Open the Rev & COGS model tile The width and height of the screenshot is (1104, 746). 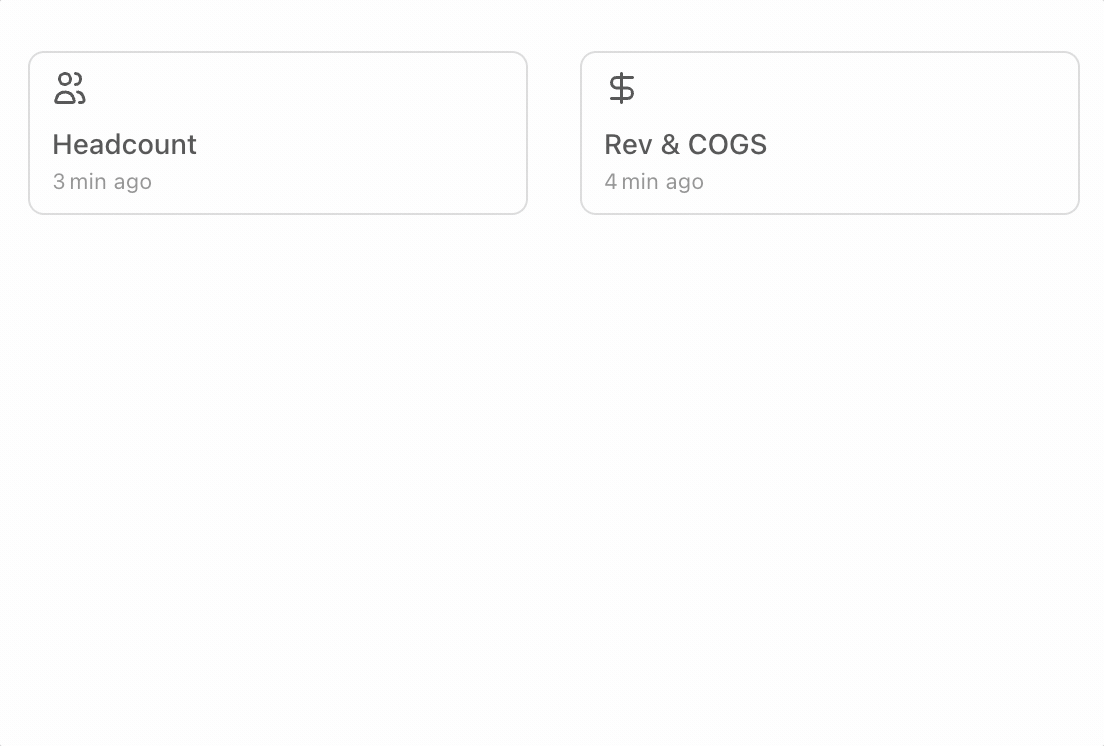830,133
